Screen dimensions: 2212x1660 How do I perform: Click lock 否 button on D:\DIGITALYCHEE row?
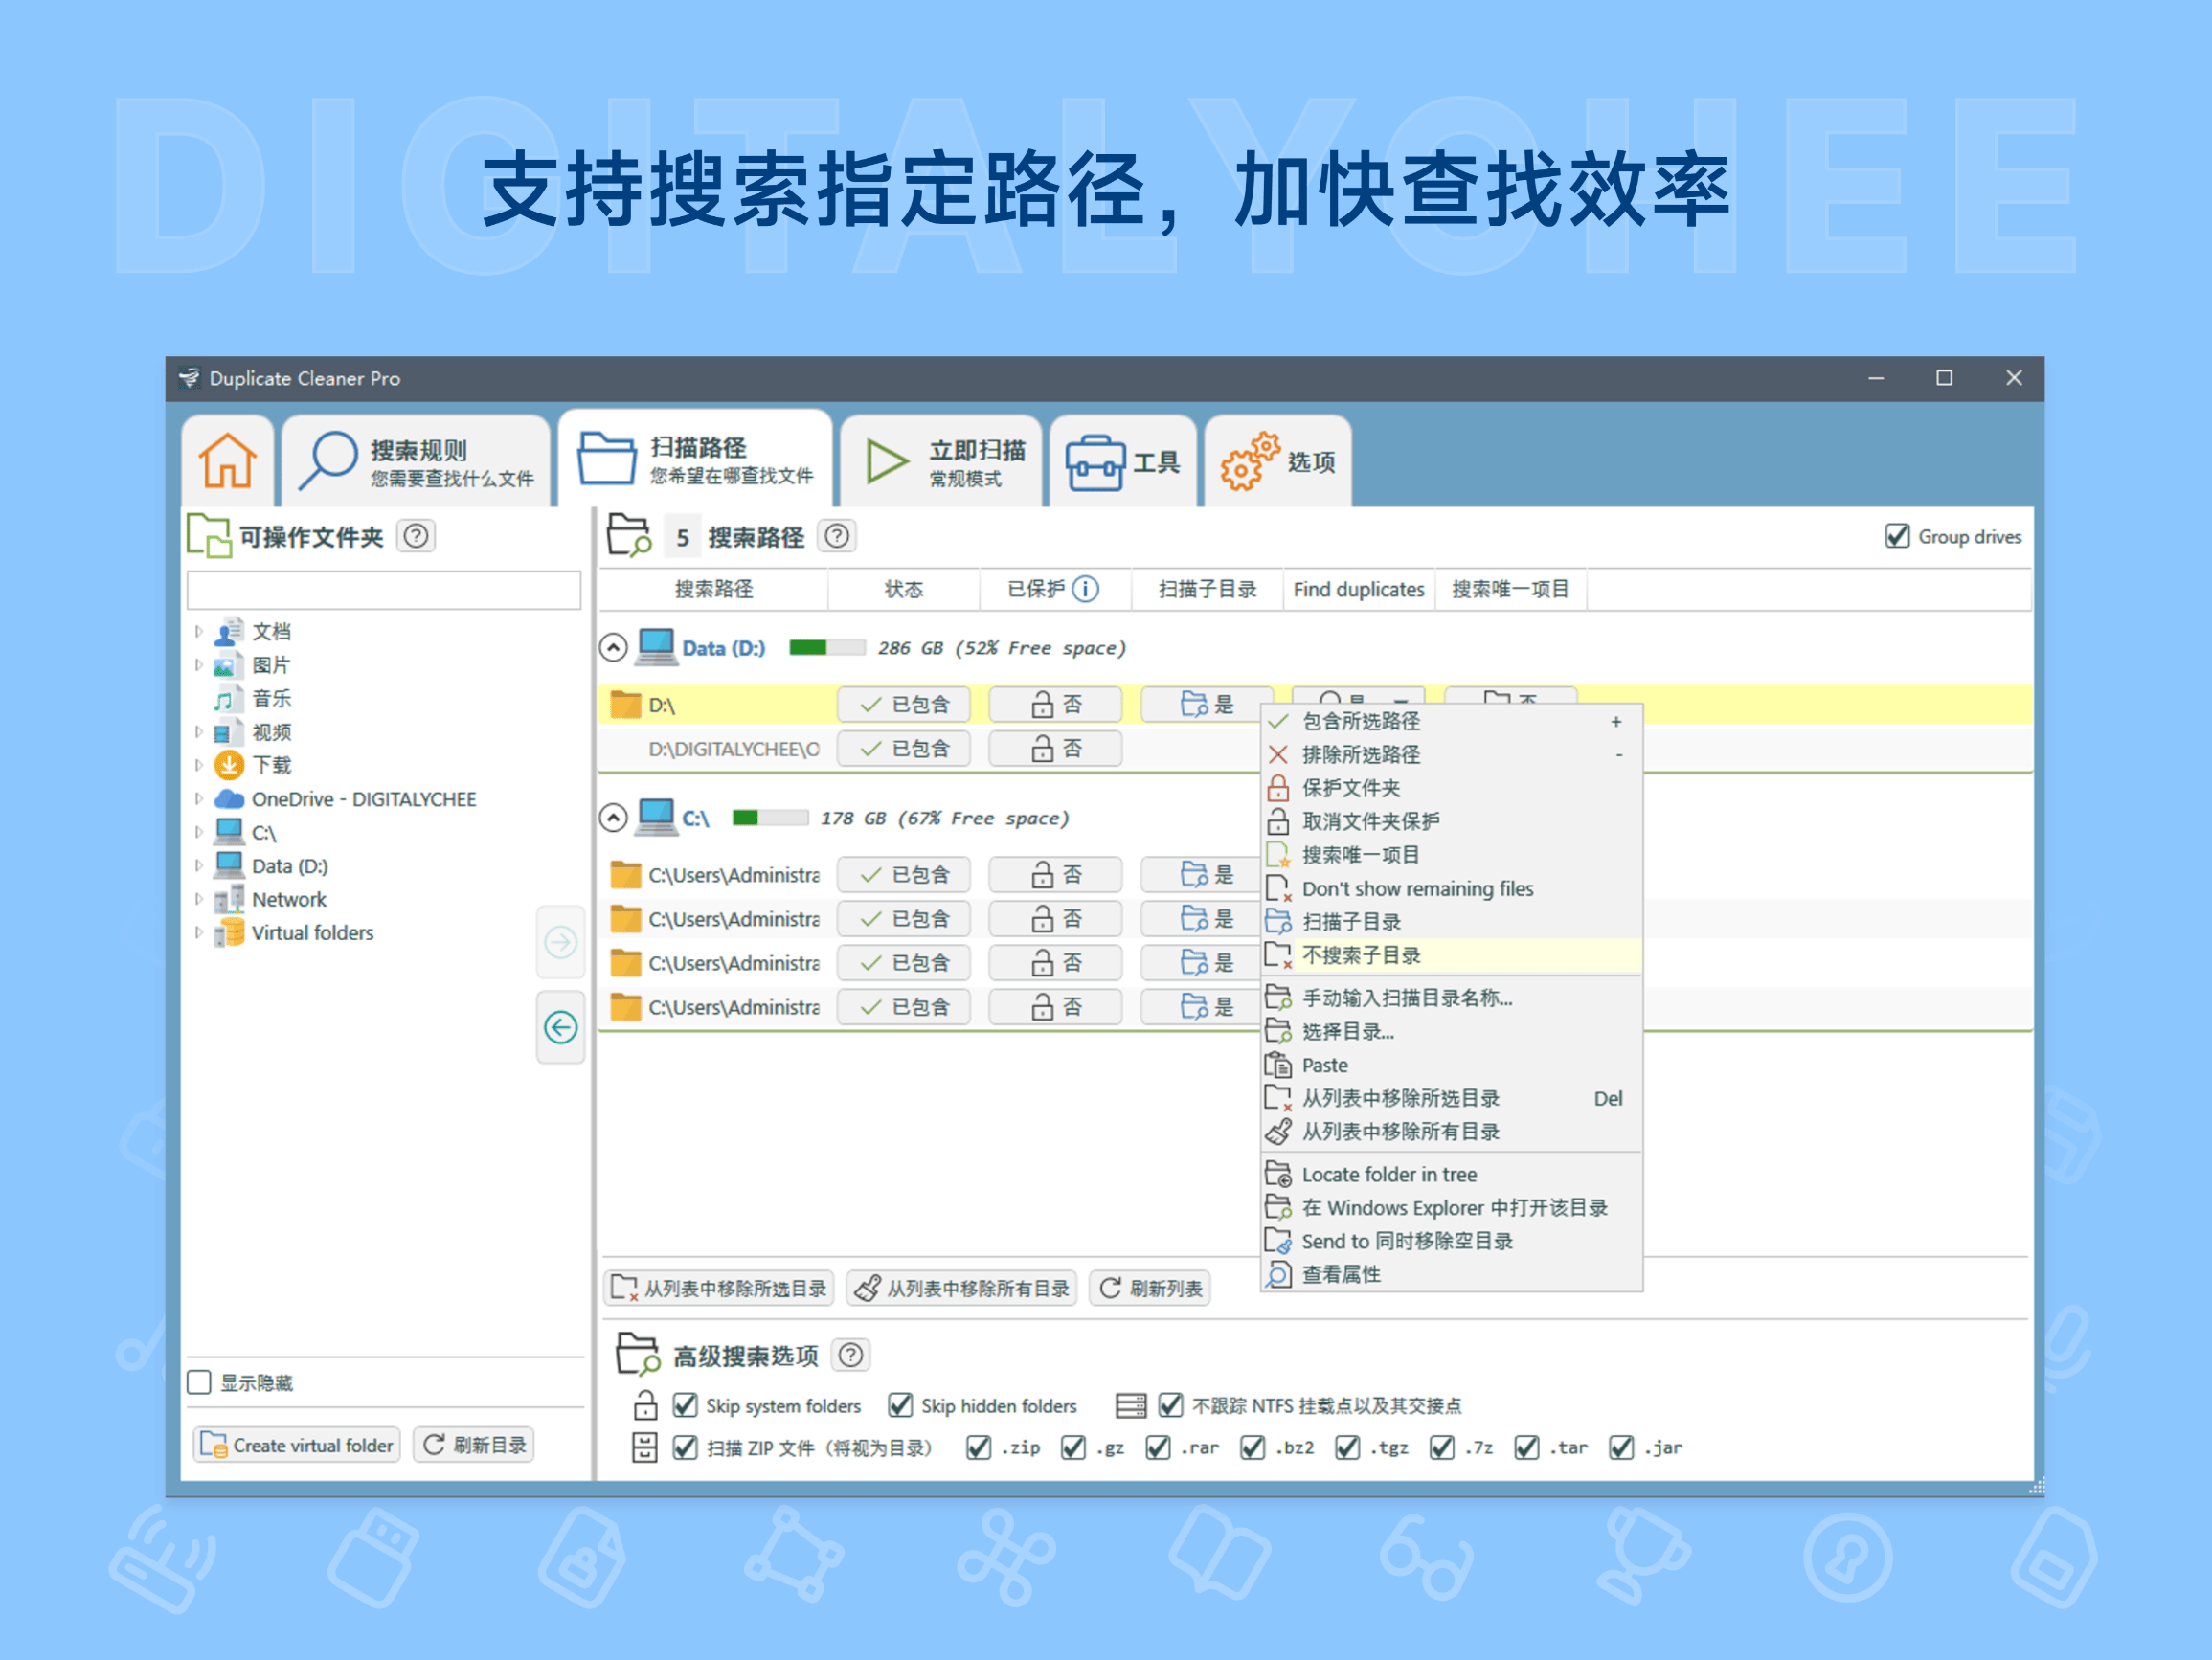click(x=1056, y=749)
